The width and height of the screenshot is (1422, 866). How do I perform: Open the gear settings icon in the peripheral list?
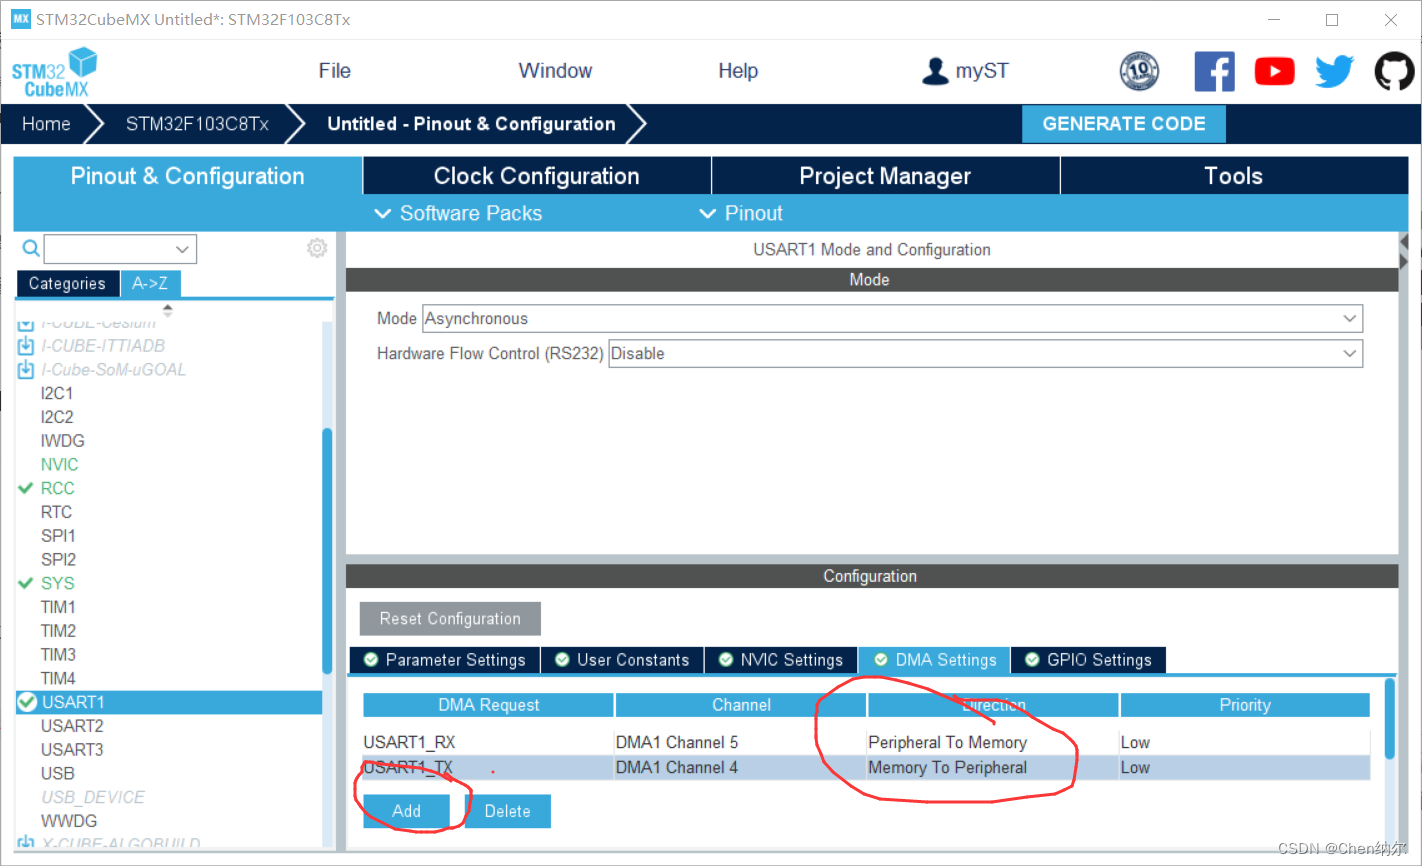pyautogui.click(x=317, y=248)
